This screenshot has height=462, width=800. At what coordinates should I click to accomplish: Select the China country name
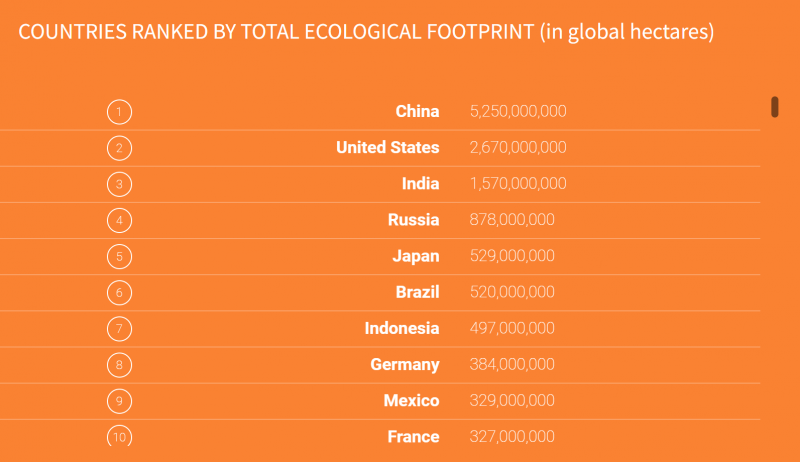tap(417, 111)
